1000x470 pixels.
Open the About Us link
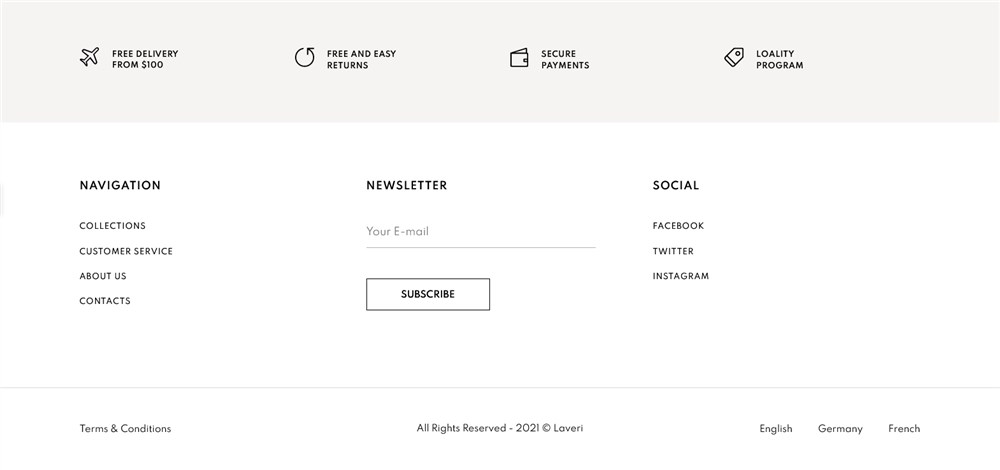(x=103, y=276)
